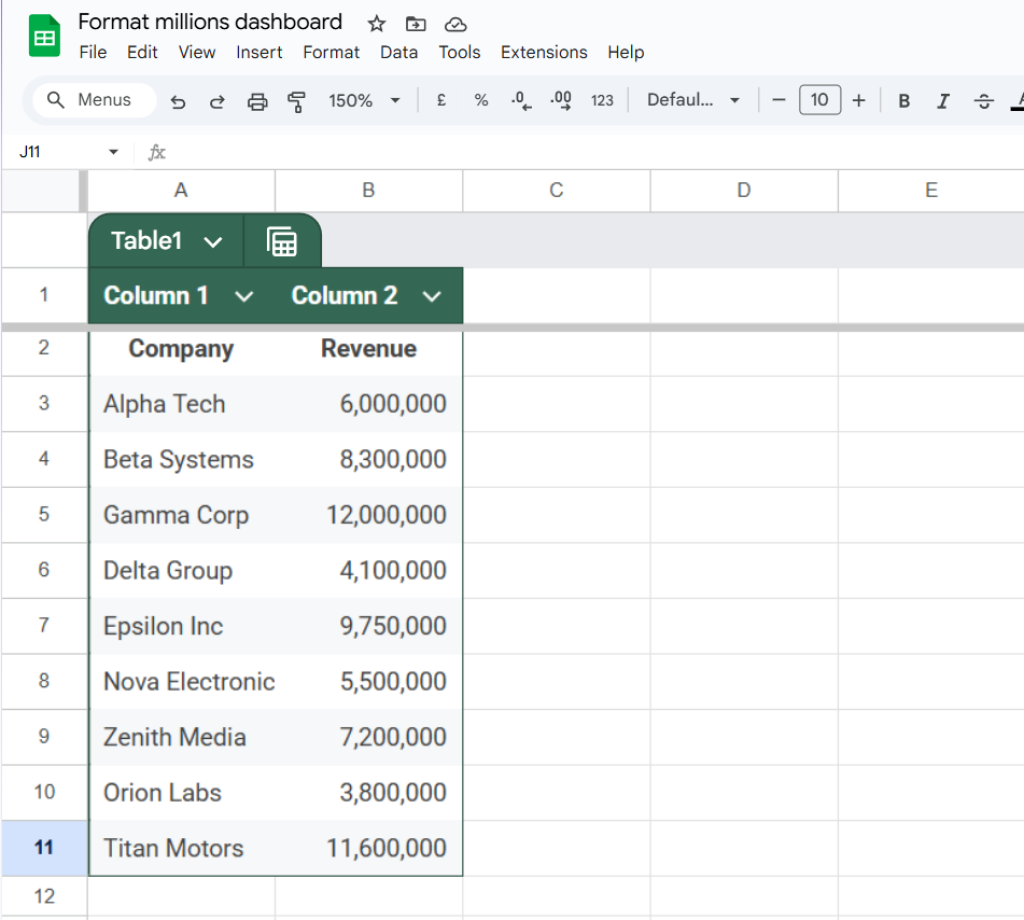Apply percent format from the toolbar

[x=481, y=100]
